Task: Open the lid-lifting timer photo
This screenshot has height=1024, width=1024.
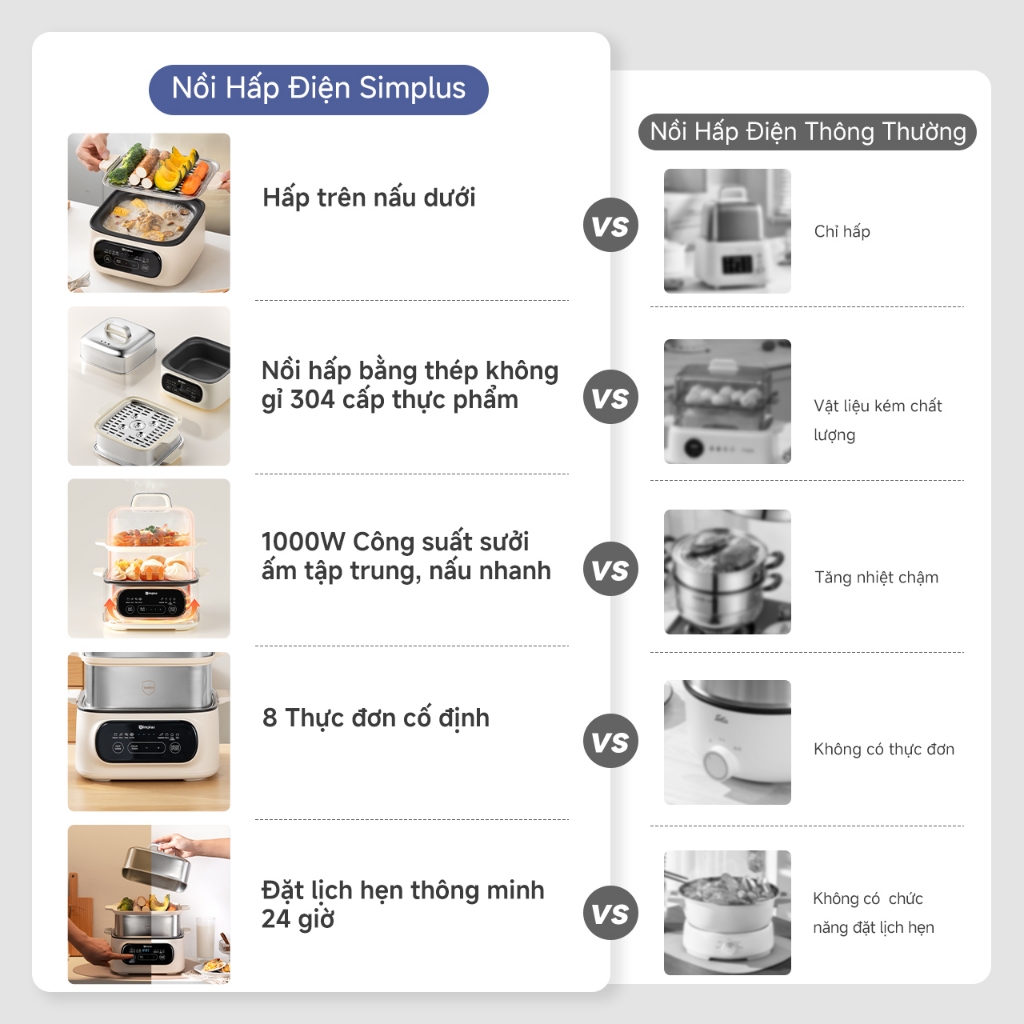Action: pyautogui.click(x=149, y=904)
